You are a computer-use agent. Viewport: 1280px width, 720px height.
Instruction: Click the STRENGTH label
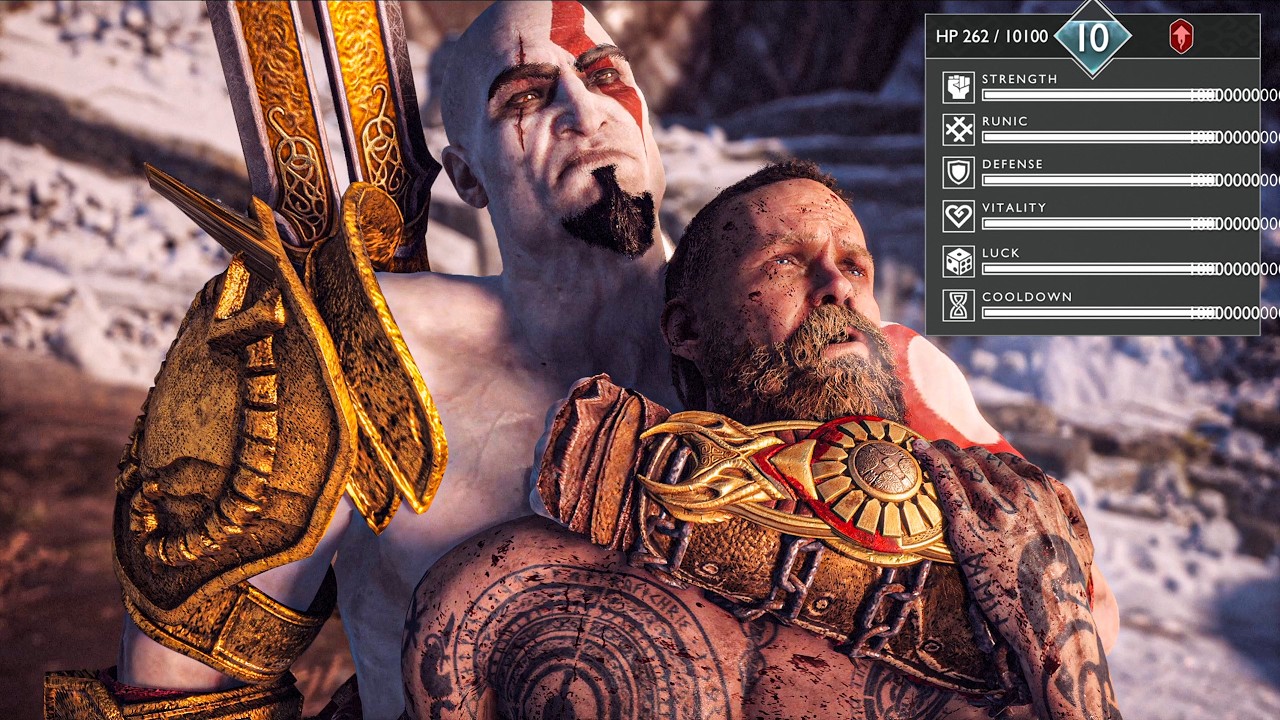[x=1020, y=79]
